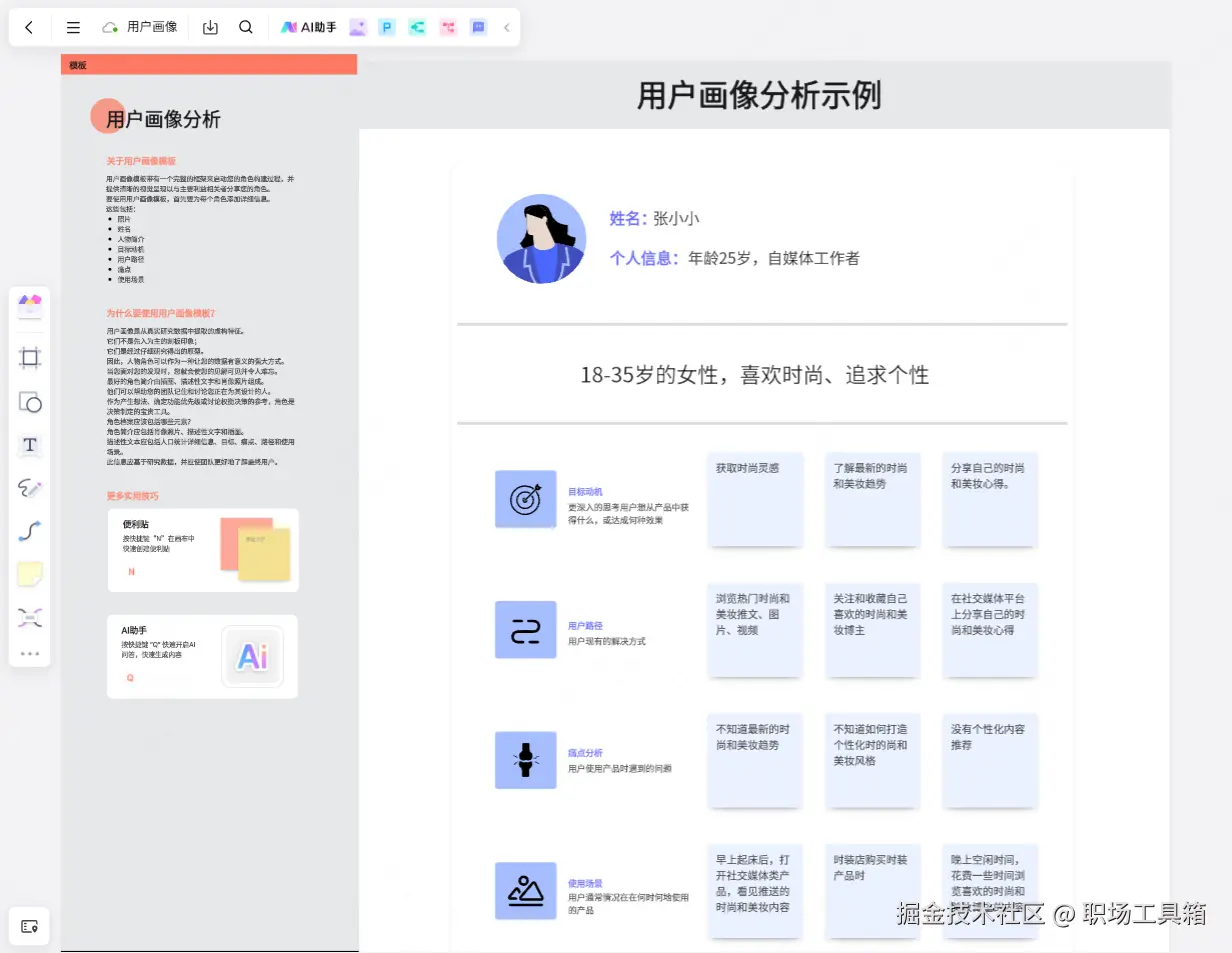
Task: Open search with the magnifier icon
Action: pyautogui.click(x=245, y=27)
